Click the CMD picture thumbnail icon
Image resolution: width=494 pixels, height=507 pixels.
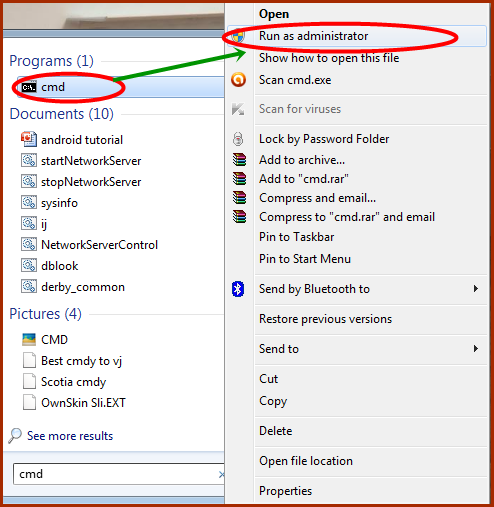[29, 340]
